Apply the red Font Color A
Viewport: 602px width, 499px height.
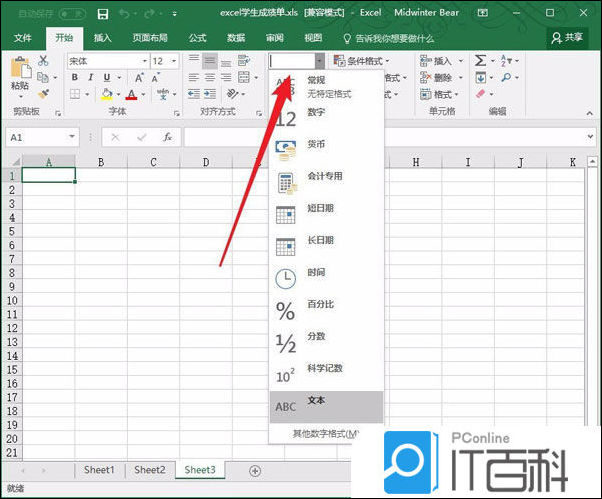pos(131,94)
